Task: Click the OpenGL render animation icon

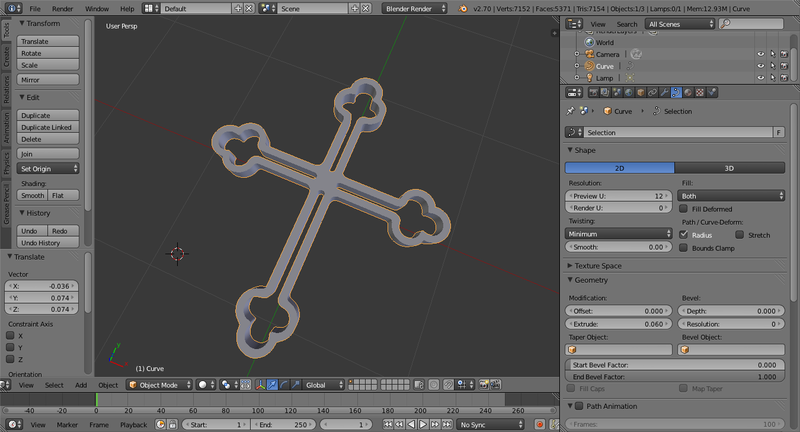Action: pos(495,385)
